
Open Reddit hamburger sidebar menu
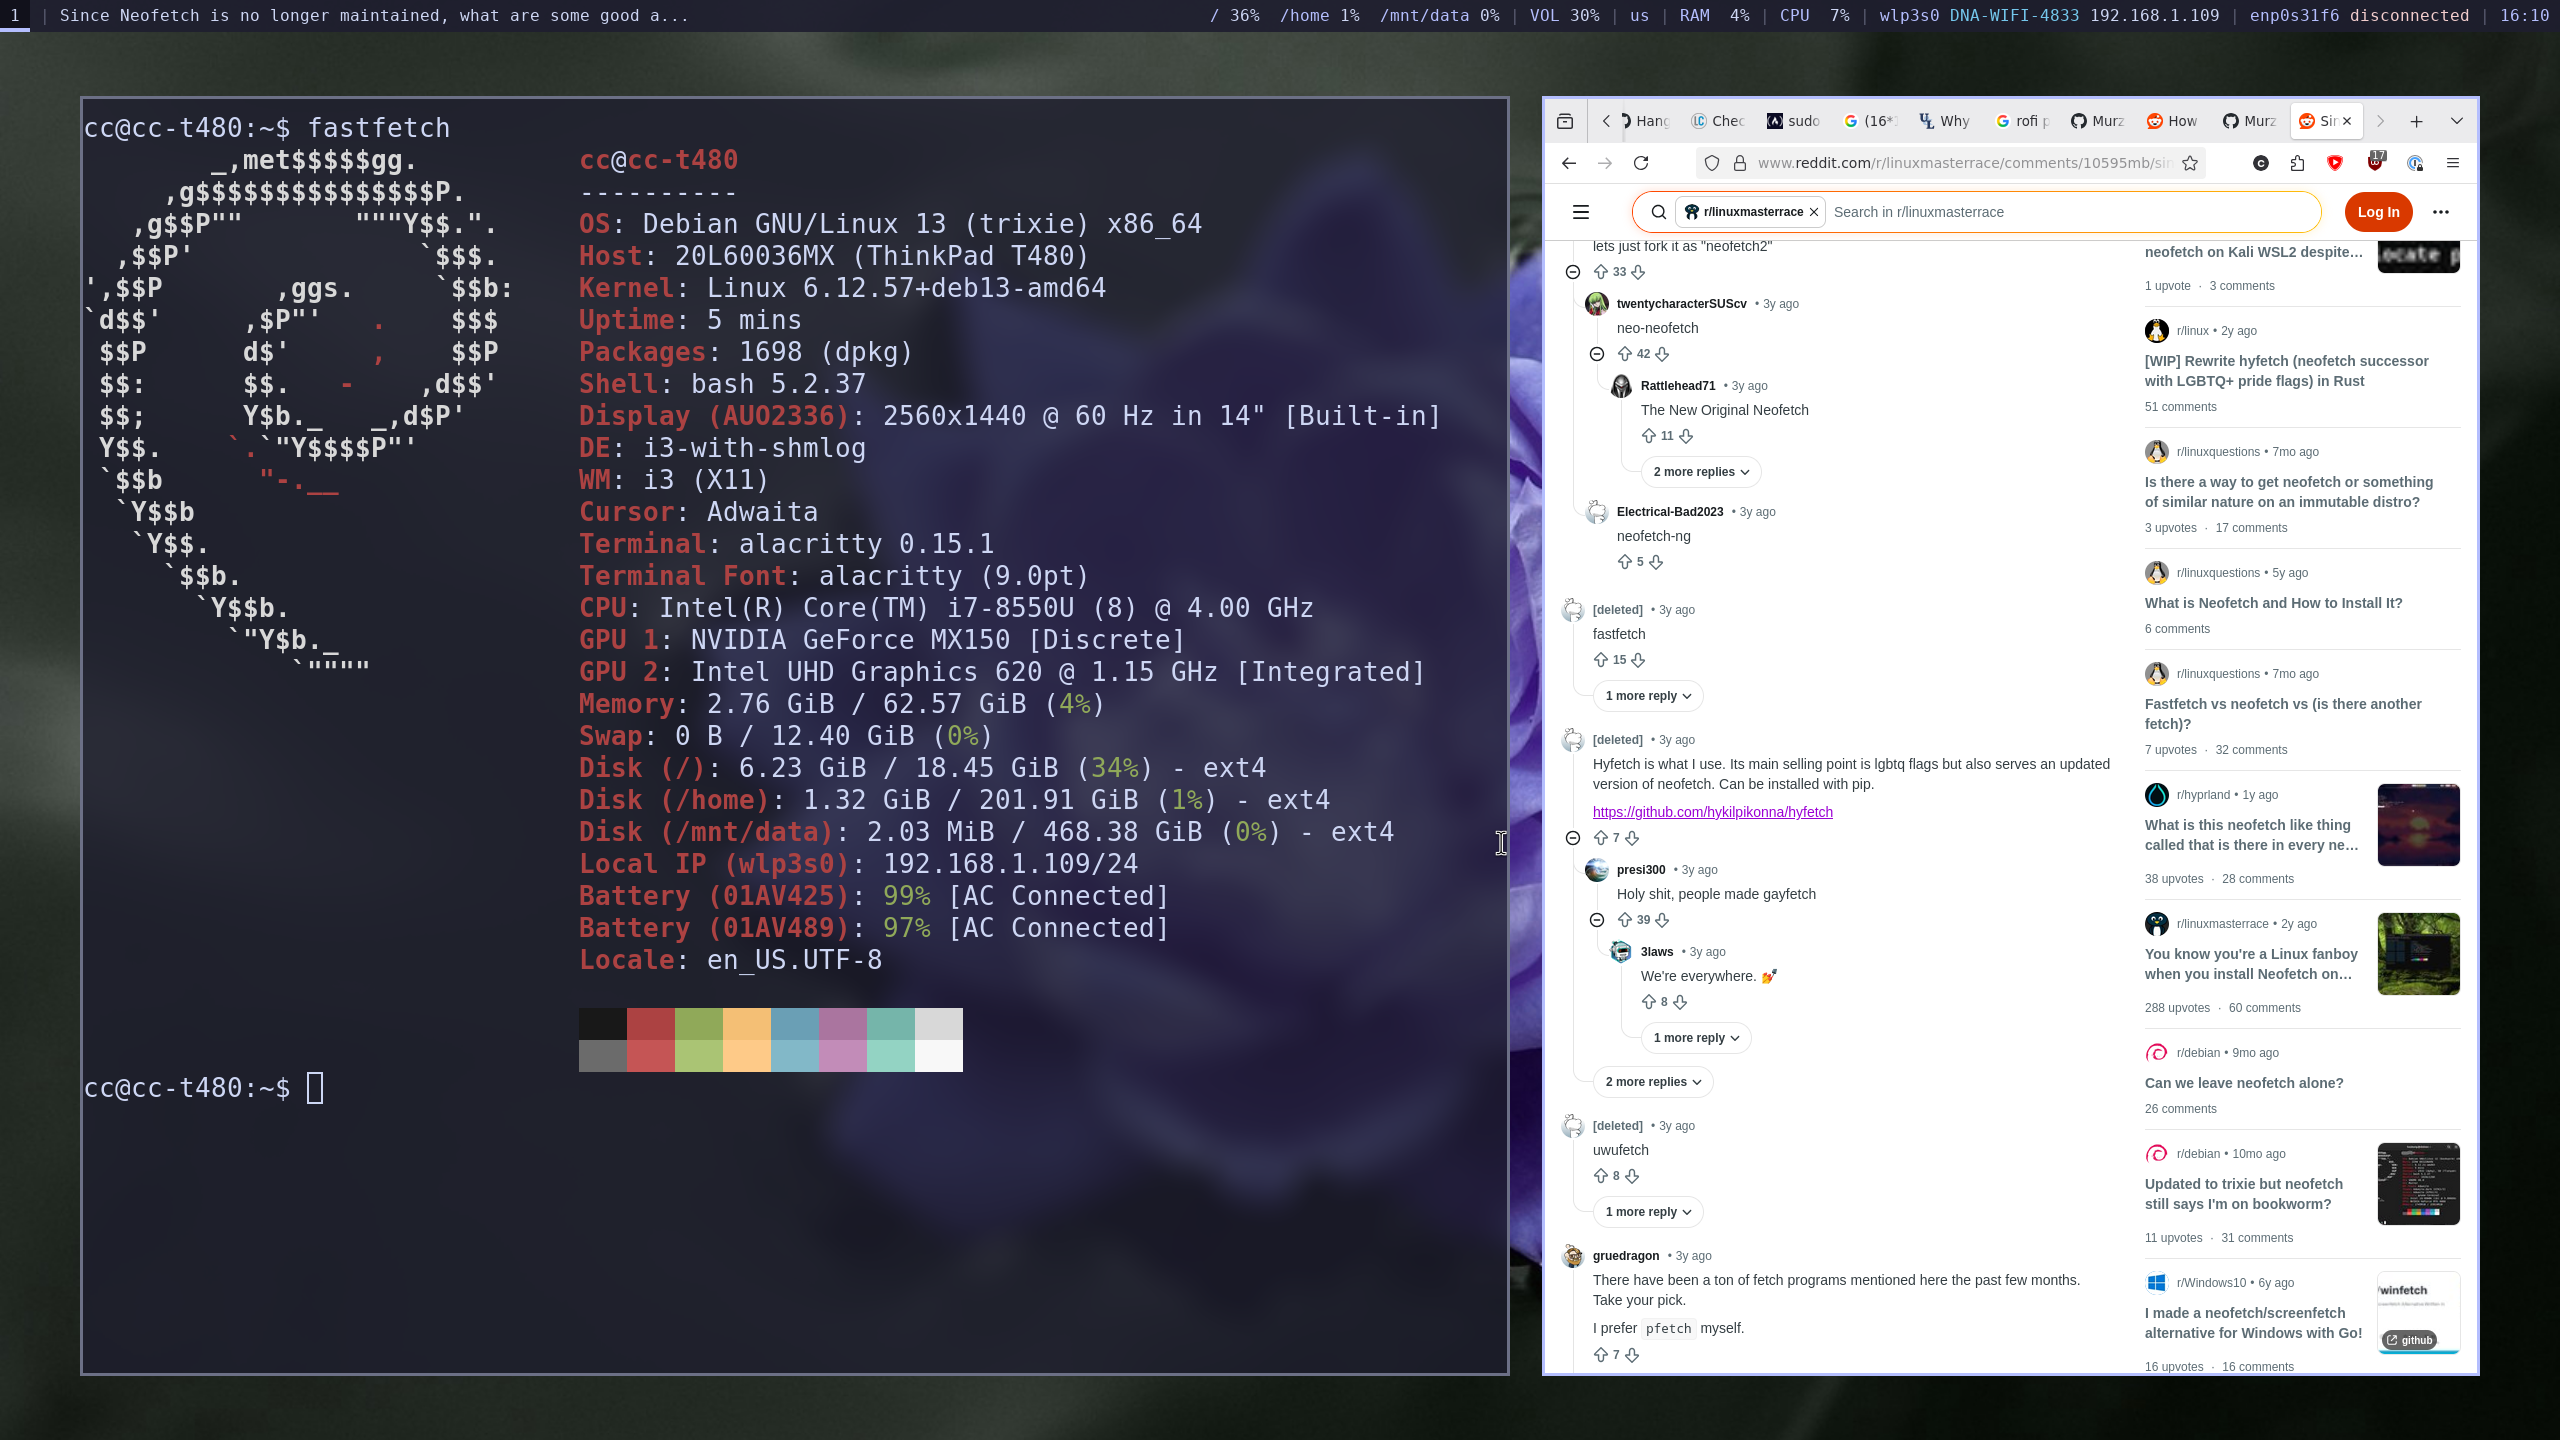pyautogui.click(x=1581, y=212)
